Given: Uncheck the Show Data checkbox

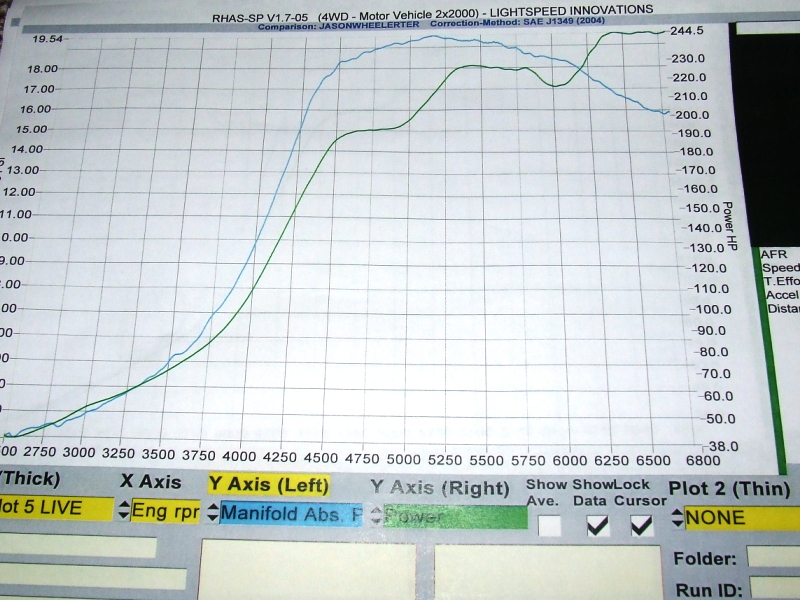Looking at the screenshot, I should [597, 524].
